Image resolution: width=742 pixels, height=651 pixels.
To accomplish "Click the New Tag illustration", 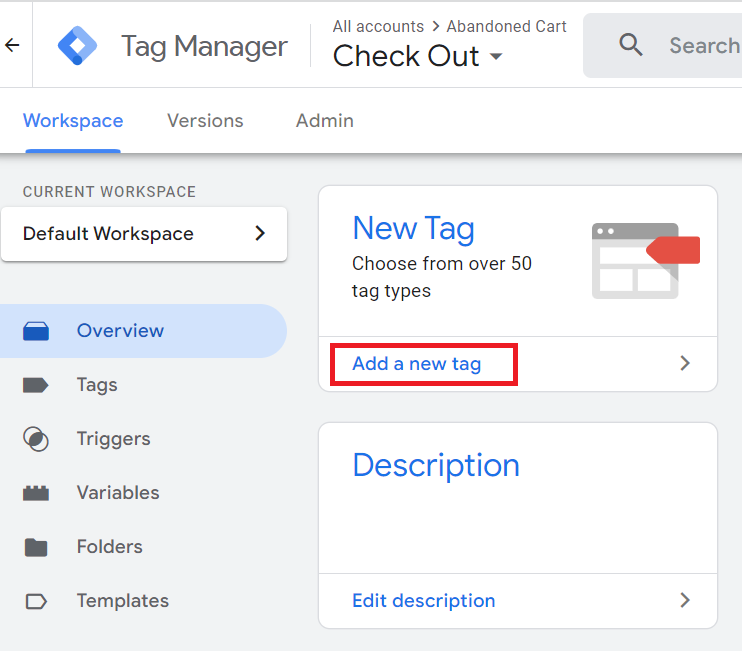I will point(645,261).
